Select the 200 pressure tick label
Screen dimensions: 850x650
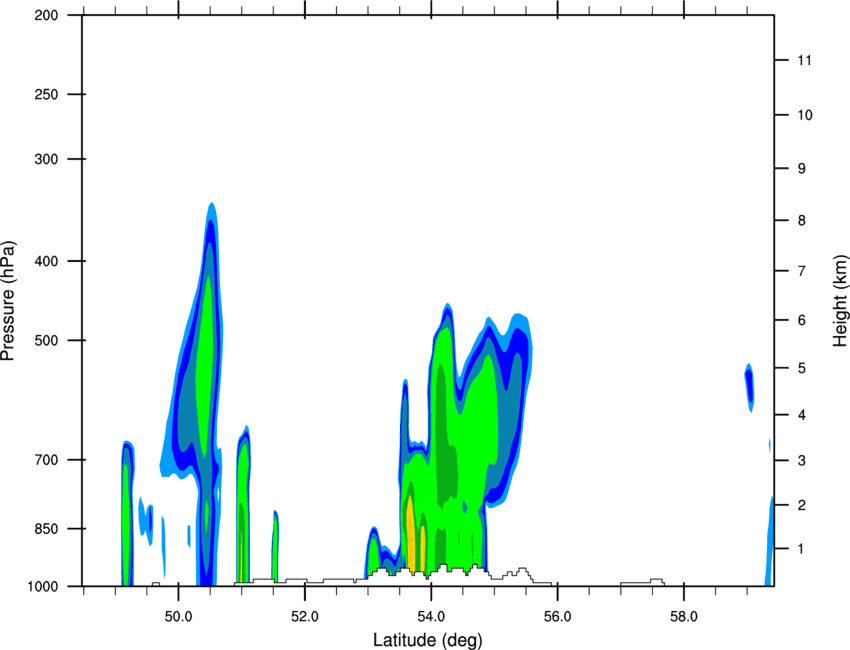[x=46, y=15]
